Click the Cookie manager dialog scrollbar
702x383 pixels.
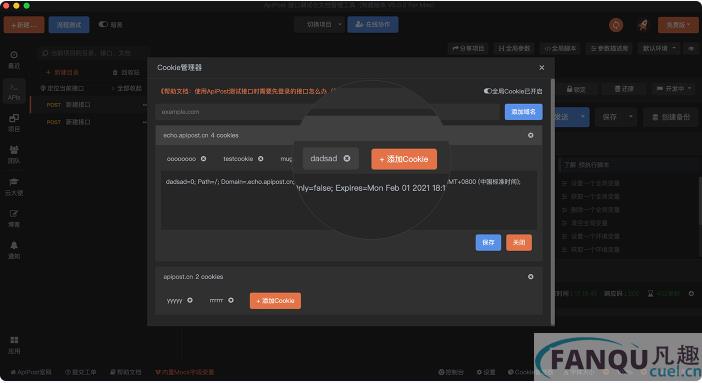click(x=552, y=202)
